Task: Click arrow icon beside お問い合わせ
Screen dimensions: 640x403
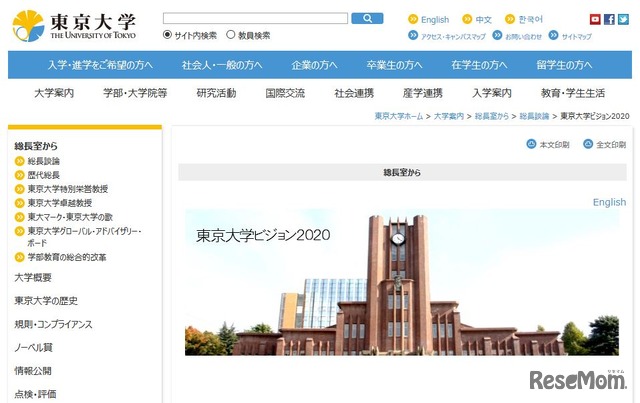Action: tap(497, 36)
